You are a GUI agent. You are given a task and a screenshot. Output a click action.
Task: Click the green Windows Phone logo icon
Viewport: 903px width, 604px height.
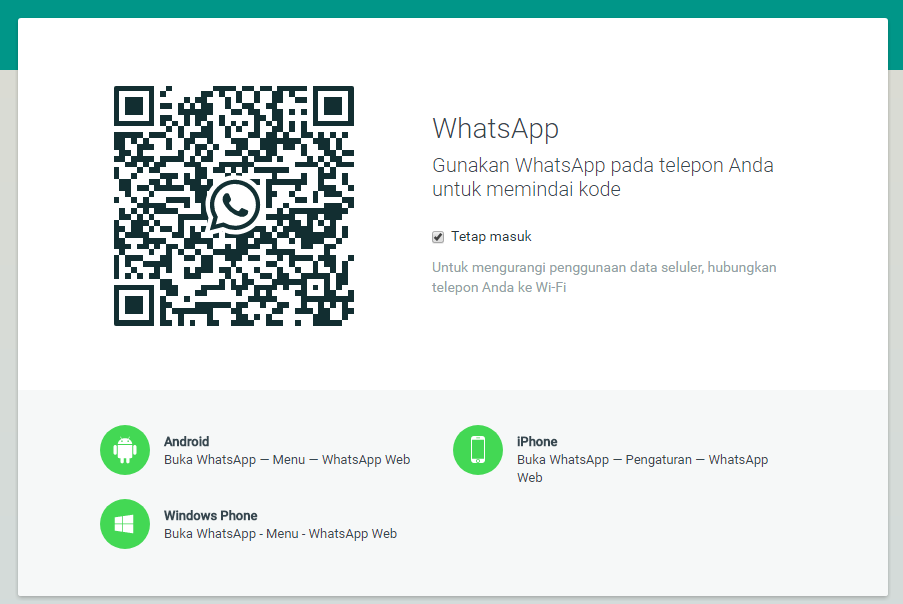pyautogui.click(x=125, y=524)
